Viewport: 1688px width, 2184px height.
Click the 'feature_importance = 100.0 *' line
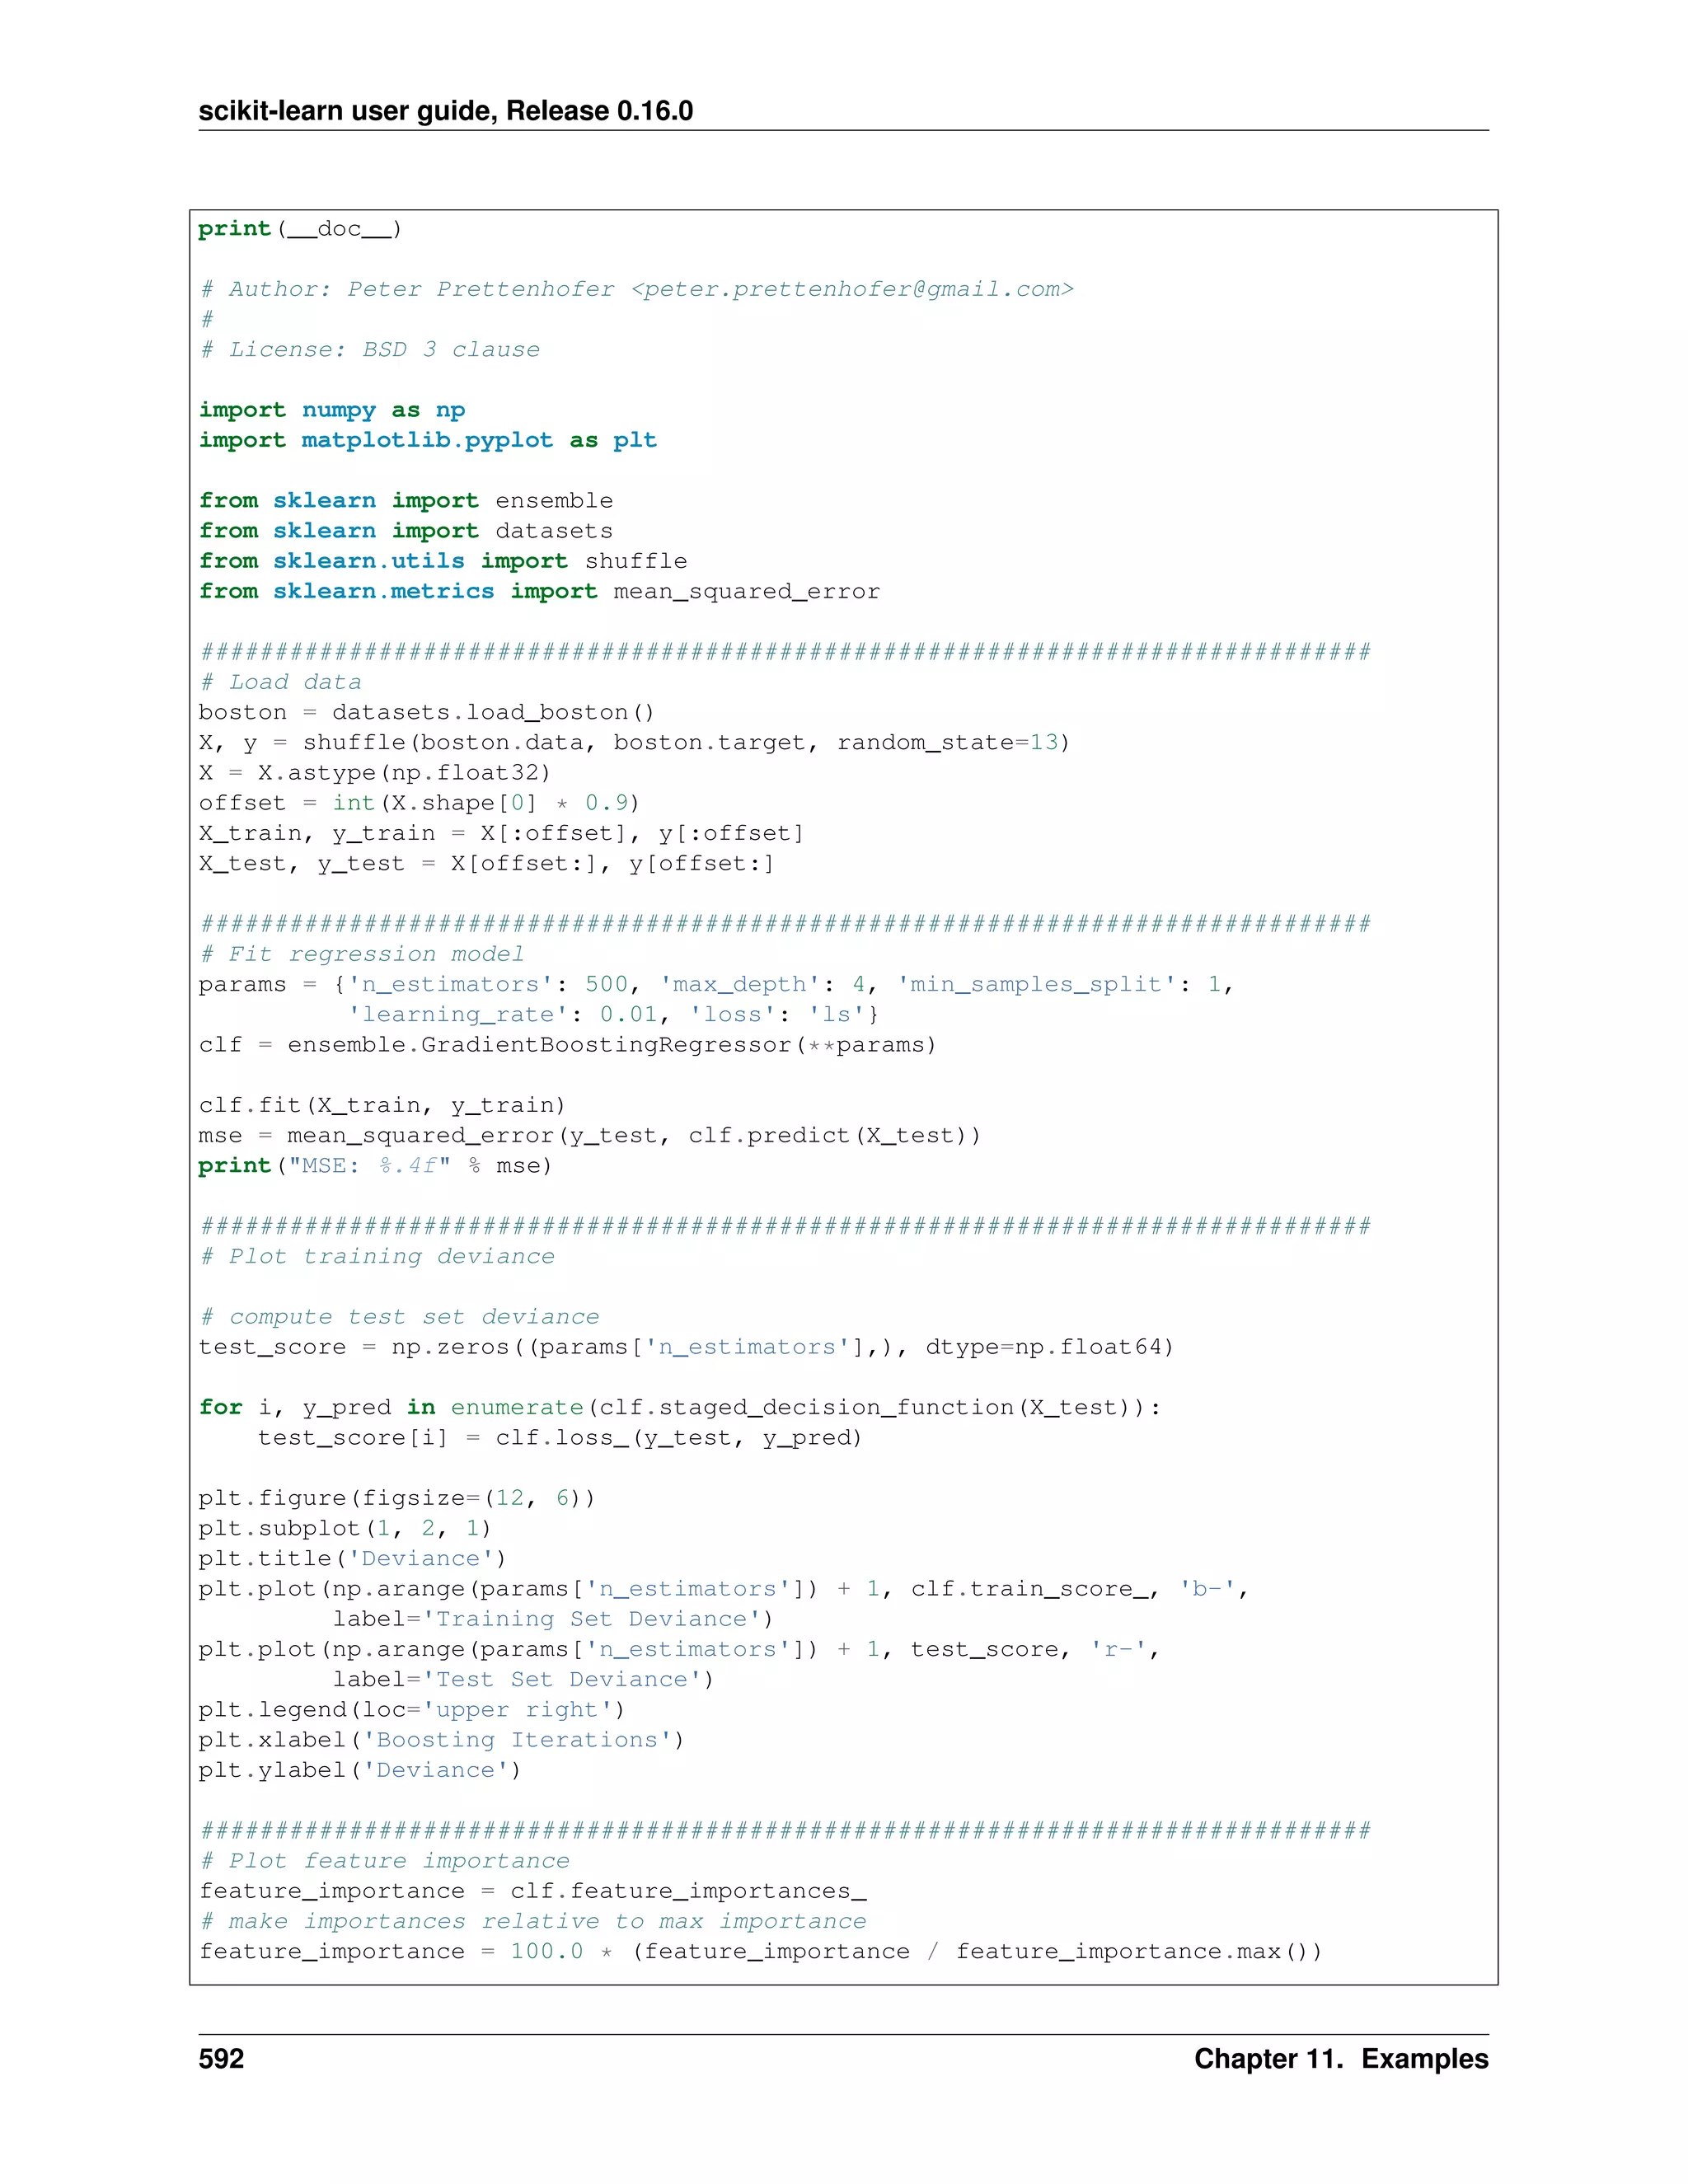point(760,1951)
